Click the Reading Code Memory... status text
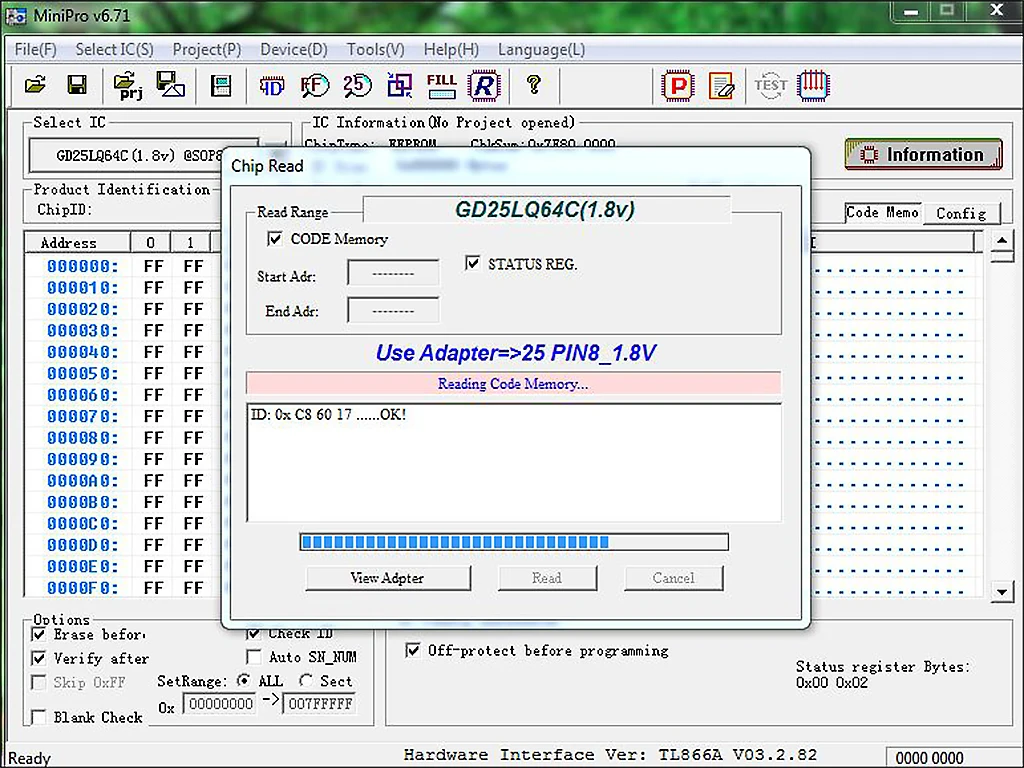1024x768 pixels. [x=513, y=384]
